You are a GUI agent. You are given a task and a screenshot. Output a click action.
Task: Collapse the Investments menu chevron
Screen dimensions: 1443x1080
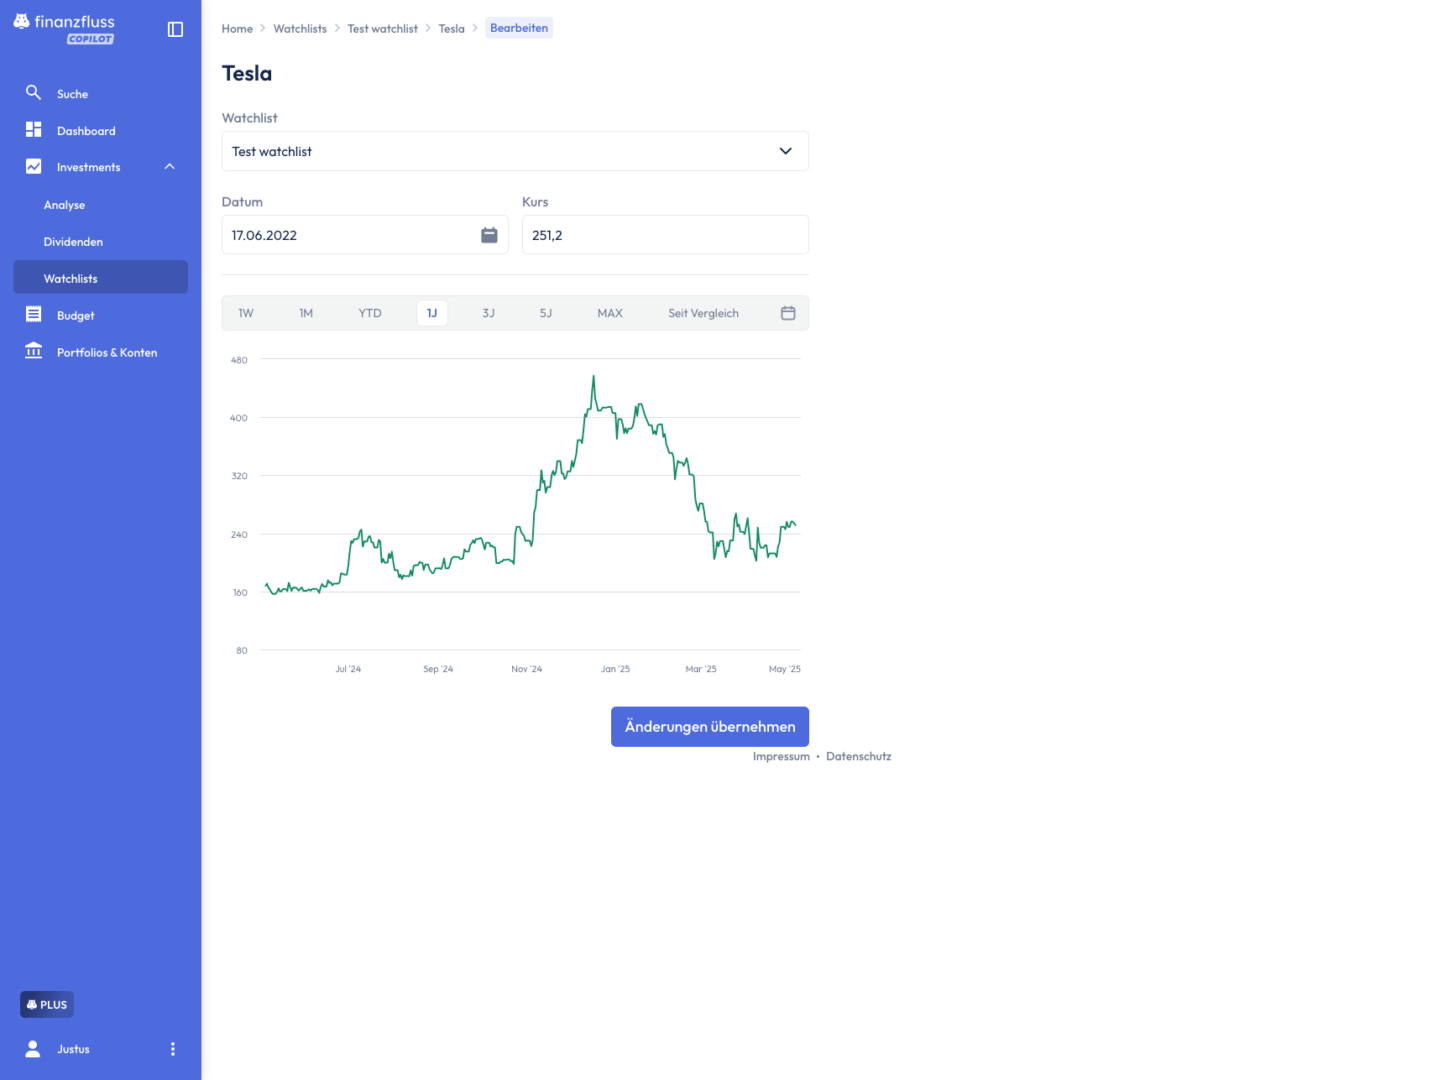(169, 167)
